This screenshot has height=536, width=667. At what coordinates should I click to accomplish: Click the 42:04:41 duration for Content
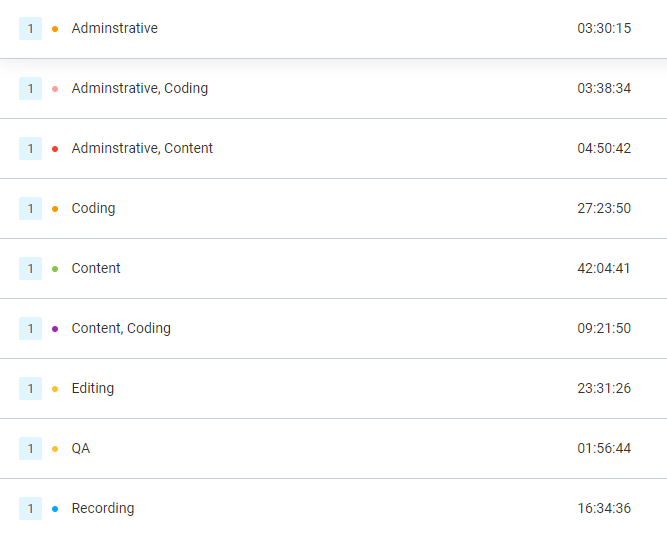[604, 268]
